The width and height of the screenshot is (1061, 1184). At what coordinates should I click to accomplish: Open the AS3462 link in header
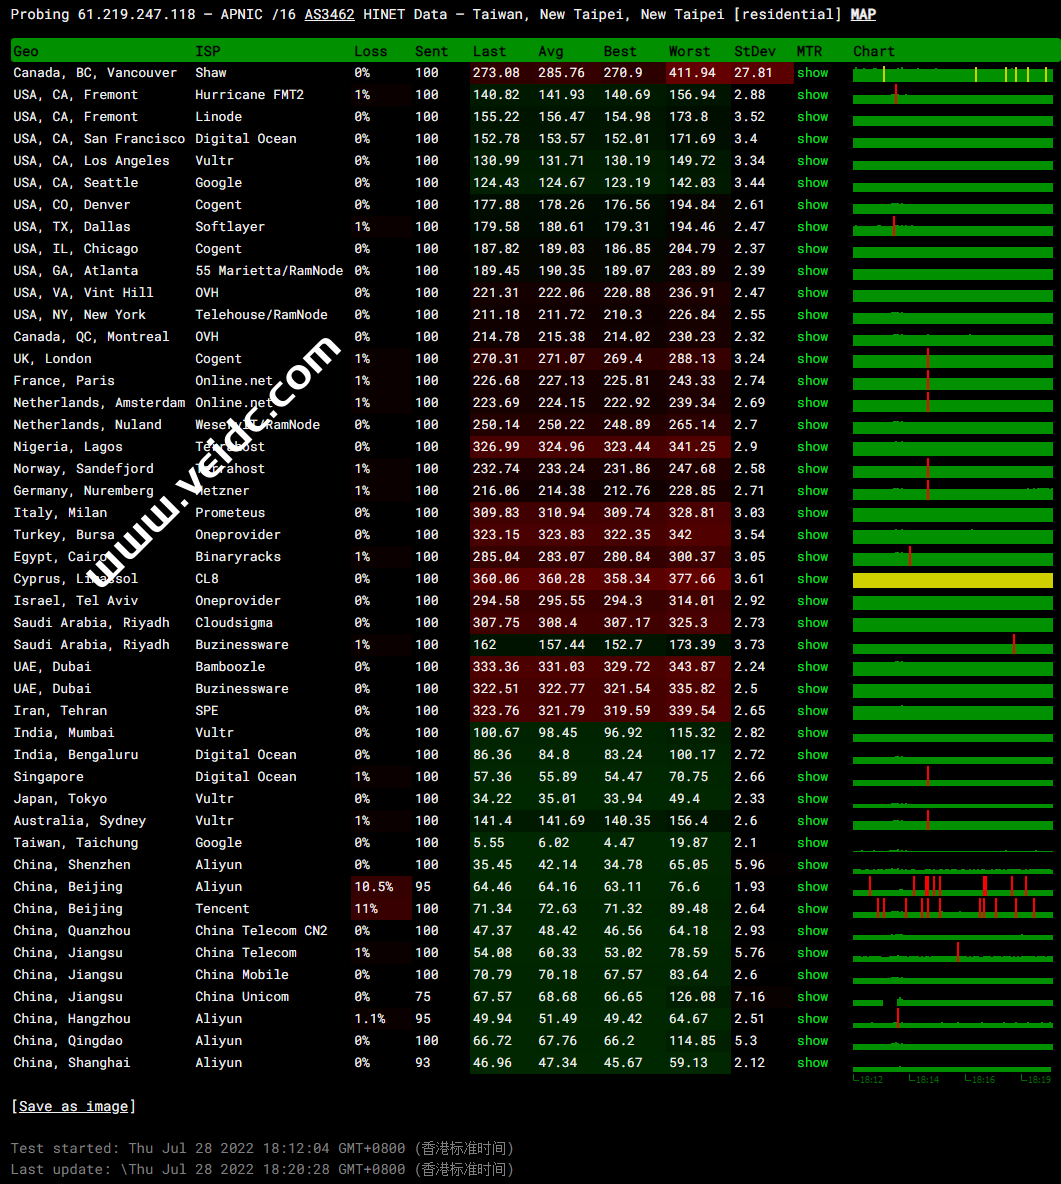[329, 14]
